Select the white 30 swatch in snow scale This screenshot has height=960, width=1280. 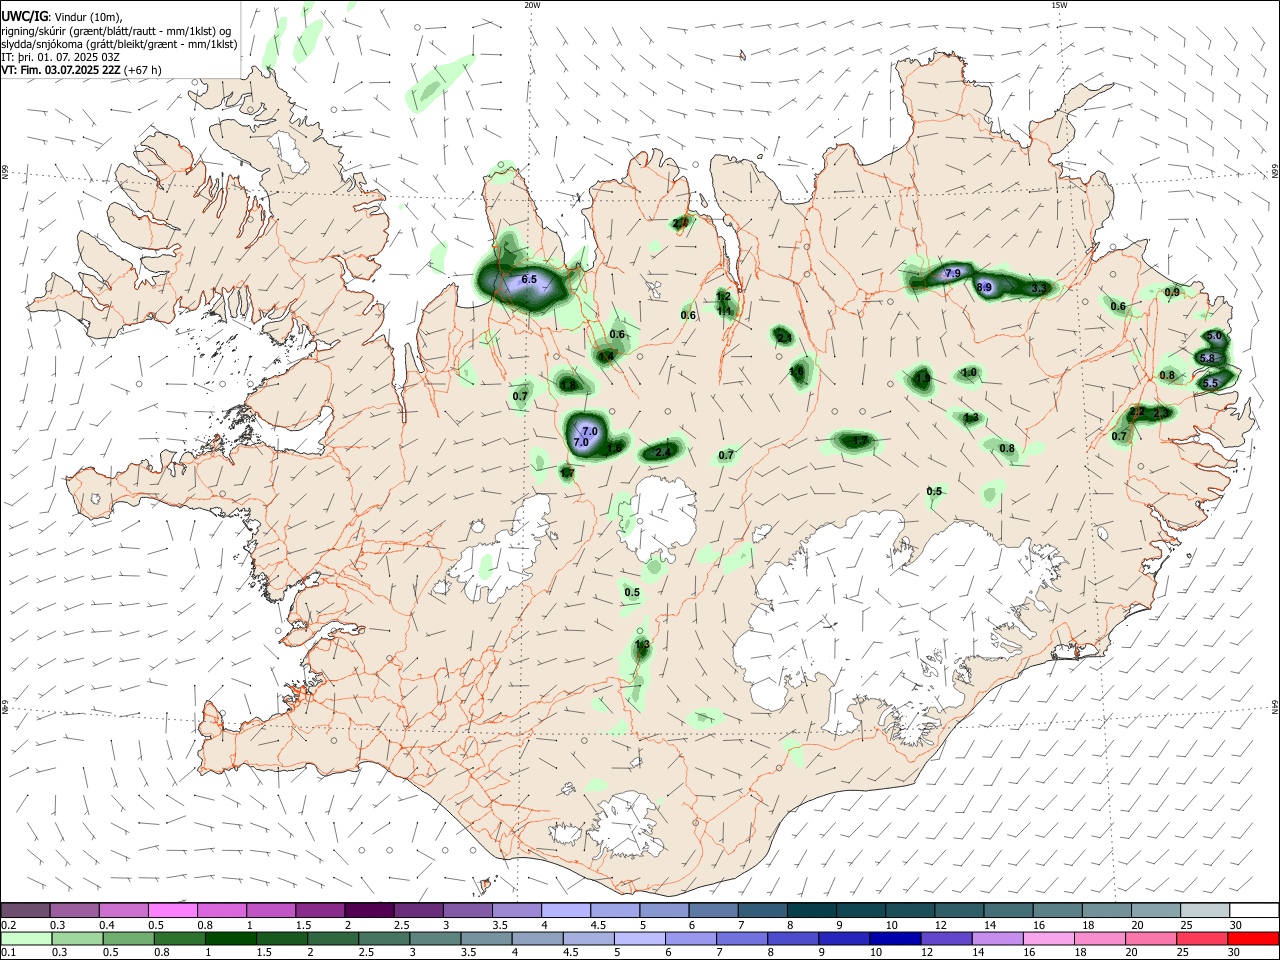click(x=1253, y=910)
